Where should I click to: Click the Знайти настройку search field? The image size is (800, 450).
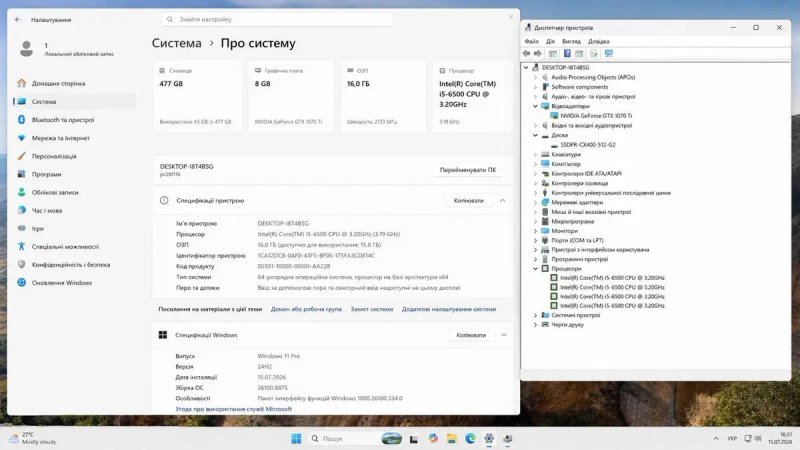click(x=278, y=19)
